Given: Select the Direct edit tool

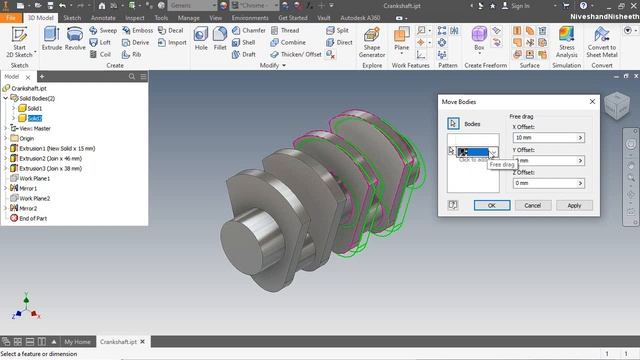Looking at the screenshot, I should (339, 42).
